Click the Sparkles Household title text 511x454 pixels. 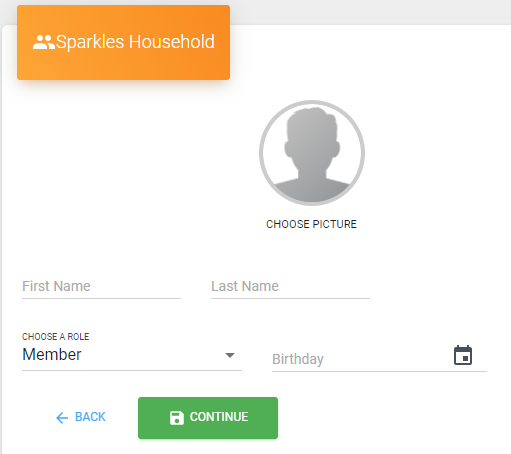click(135, 42)
